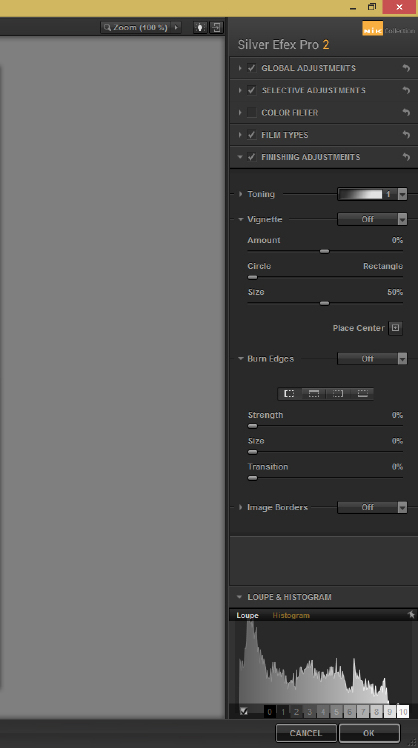
Task: Reset Color Filter with its arrow icon
Action: pos(406,113)
